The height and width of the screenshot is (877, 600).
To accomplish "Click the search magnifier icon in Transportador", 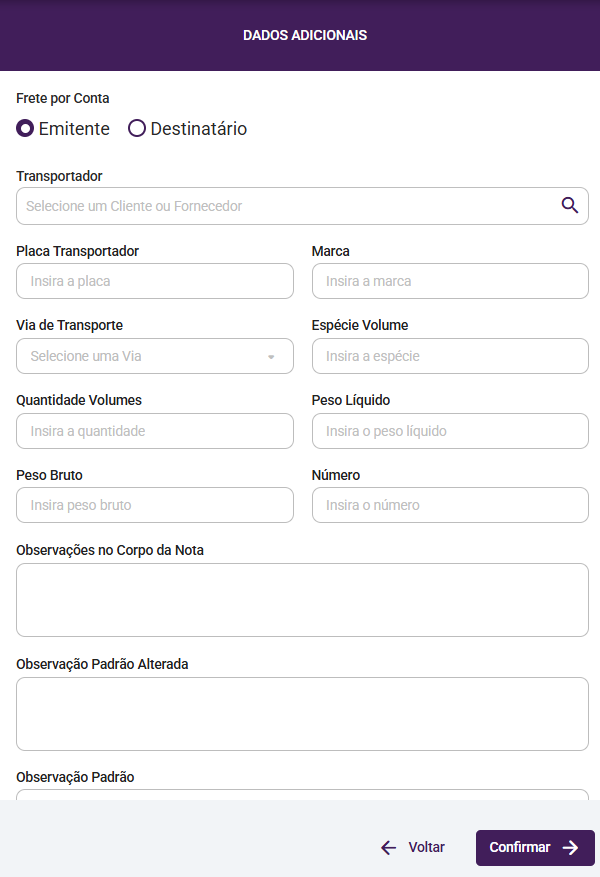I will click(x=570, y=205).
